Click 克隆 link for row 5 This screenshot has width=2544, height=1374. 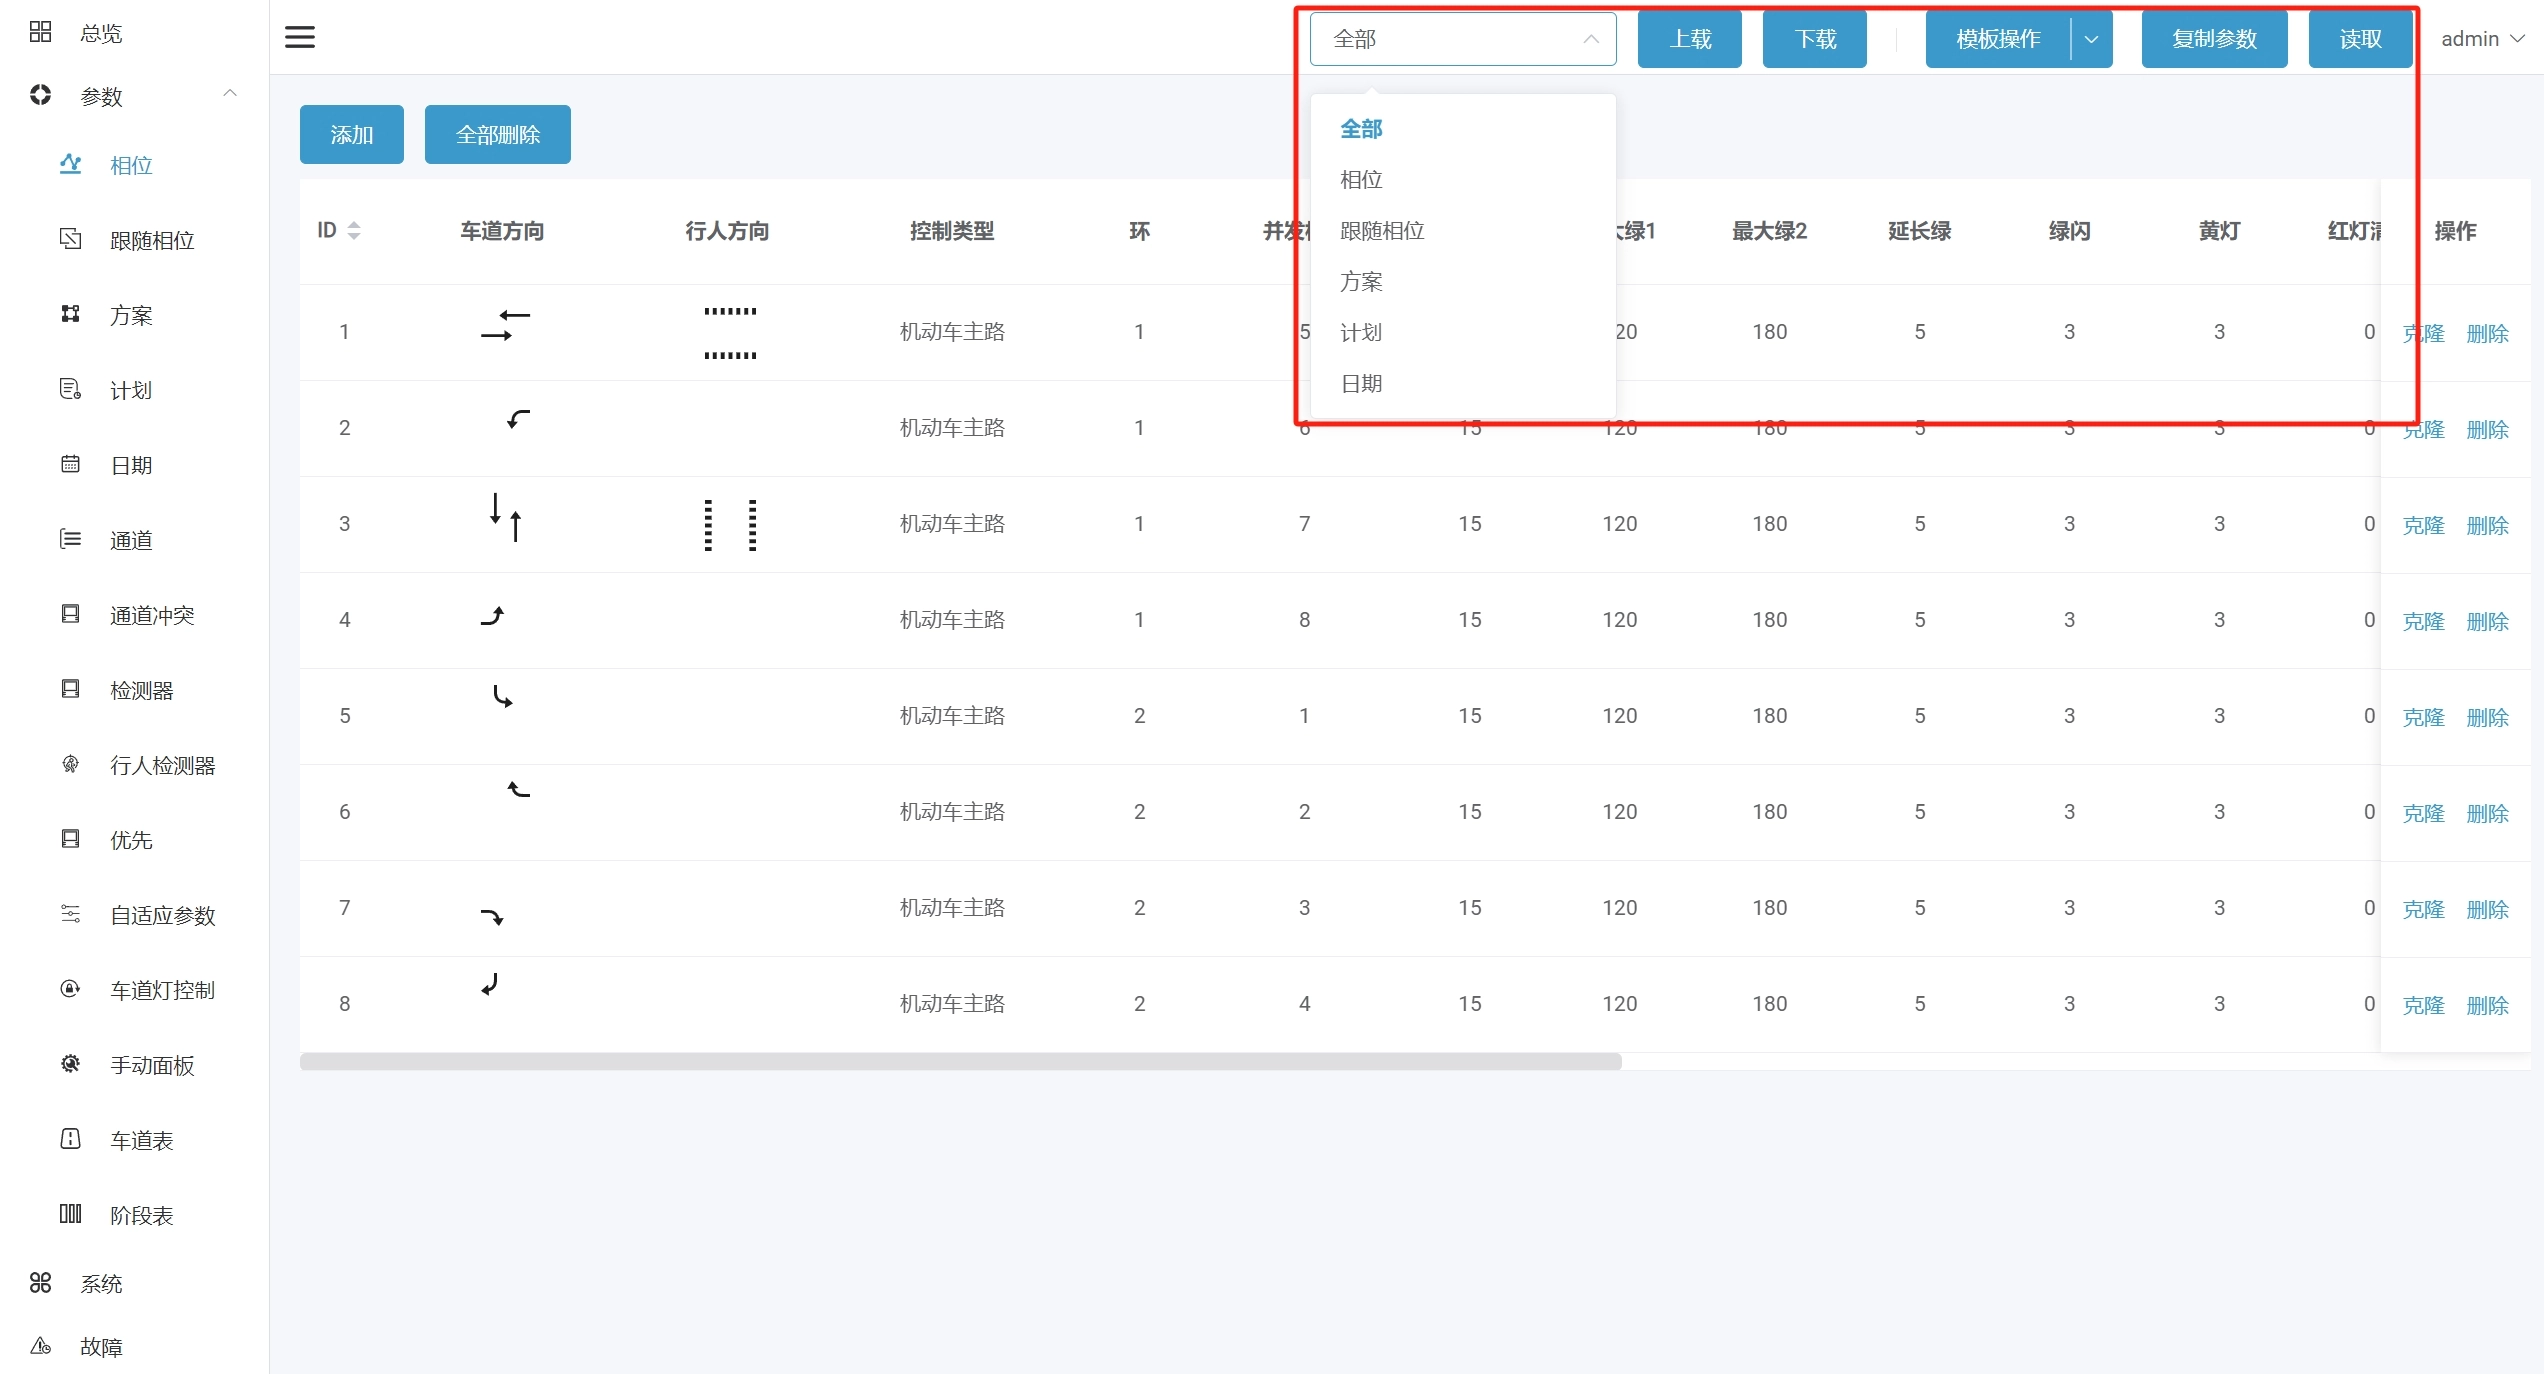click(2423, 717)
